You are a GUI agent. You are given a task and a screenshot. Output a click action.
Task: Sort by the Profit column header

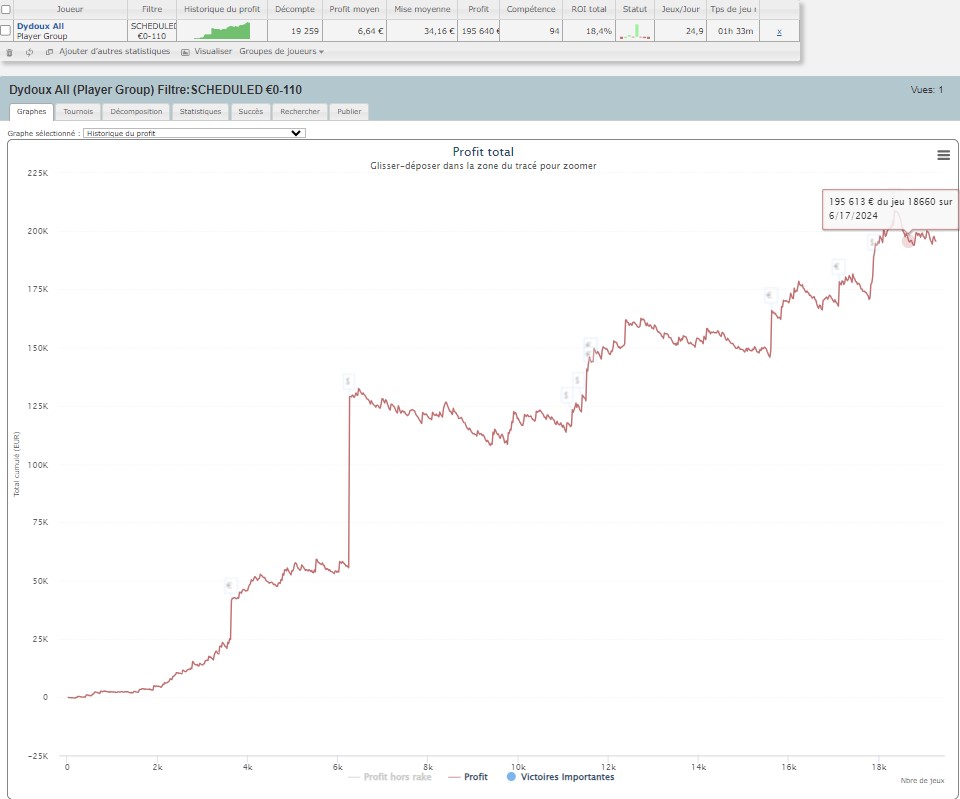[478, 9]
